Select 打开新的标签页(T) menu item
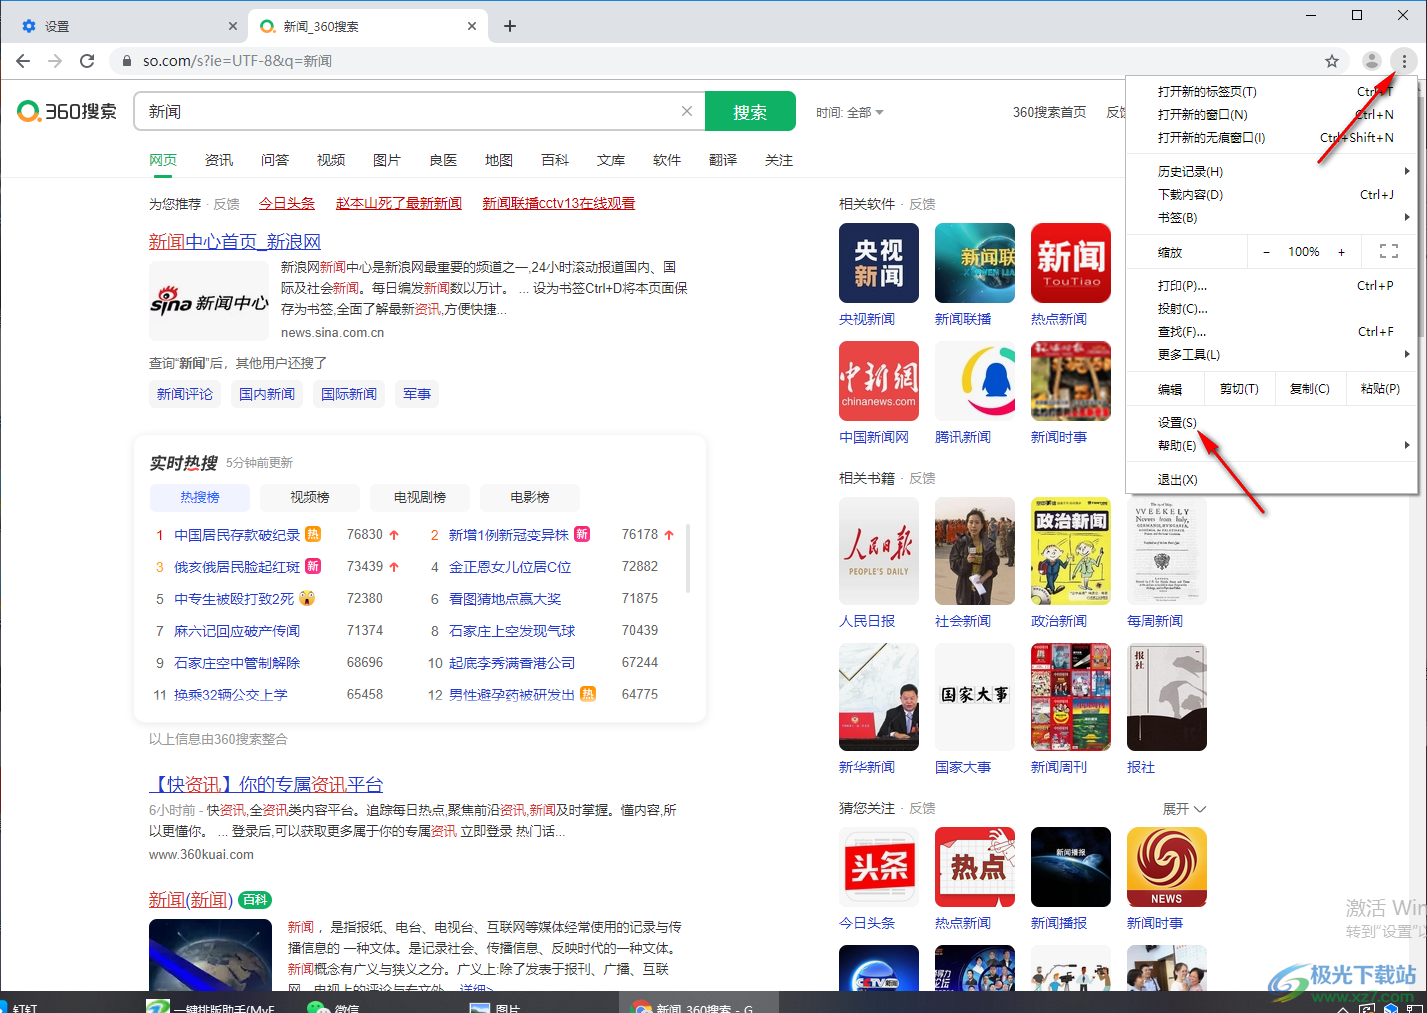 pyautogui.click(x=1271, y=91)
